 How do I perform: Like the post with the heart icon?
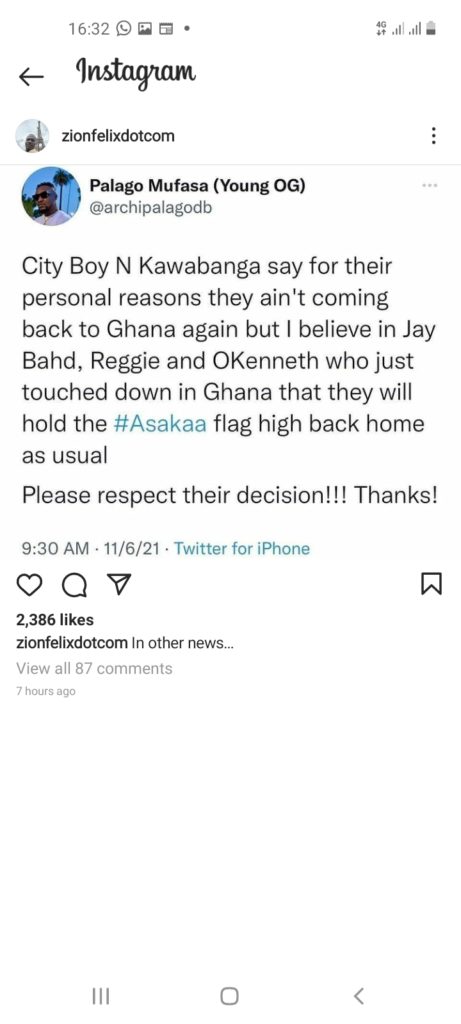tap(28, 583)
